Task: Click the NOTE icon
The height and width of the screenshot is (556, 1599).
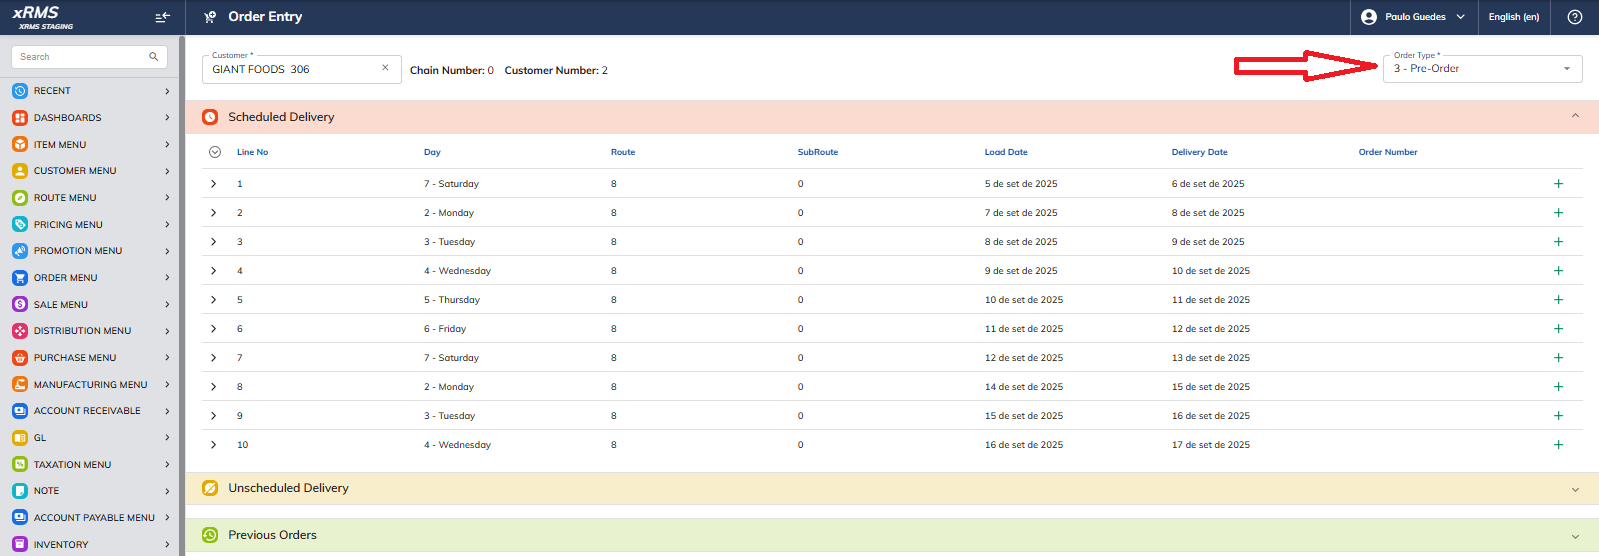Action: point(20,491)
